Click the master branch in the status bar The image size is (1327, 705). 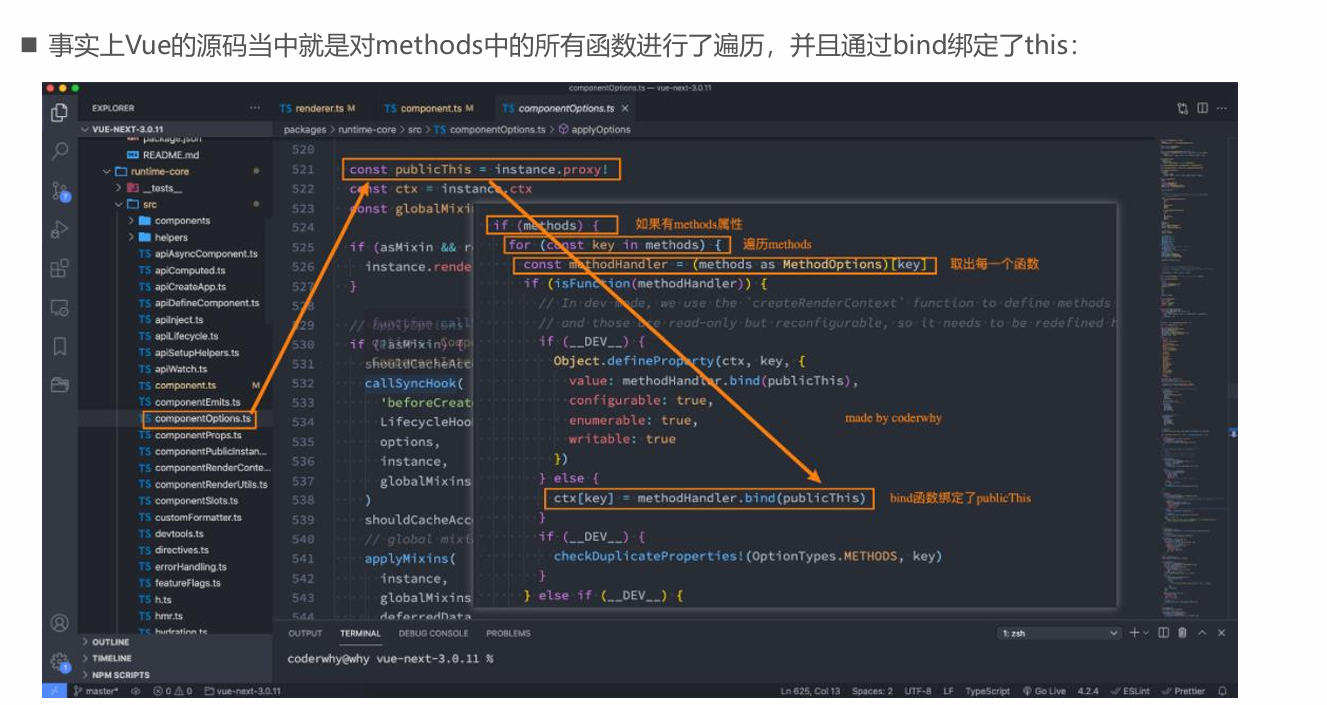coord(97,691)
